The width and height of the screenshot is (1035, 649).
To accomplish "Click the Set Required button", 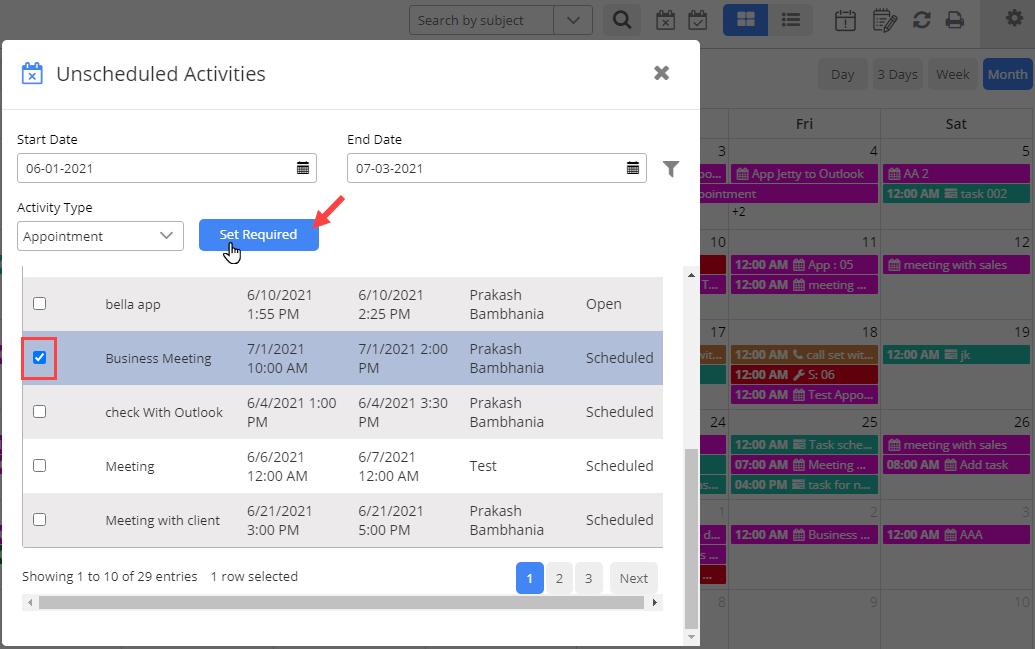I will [x=258, y=234].
